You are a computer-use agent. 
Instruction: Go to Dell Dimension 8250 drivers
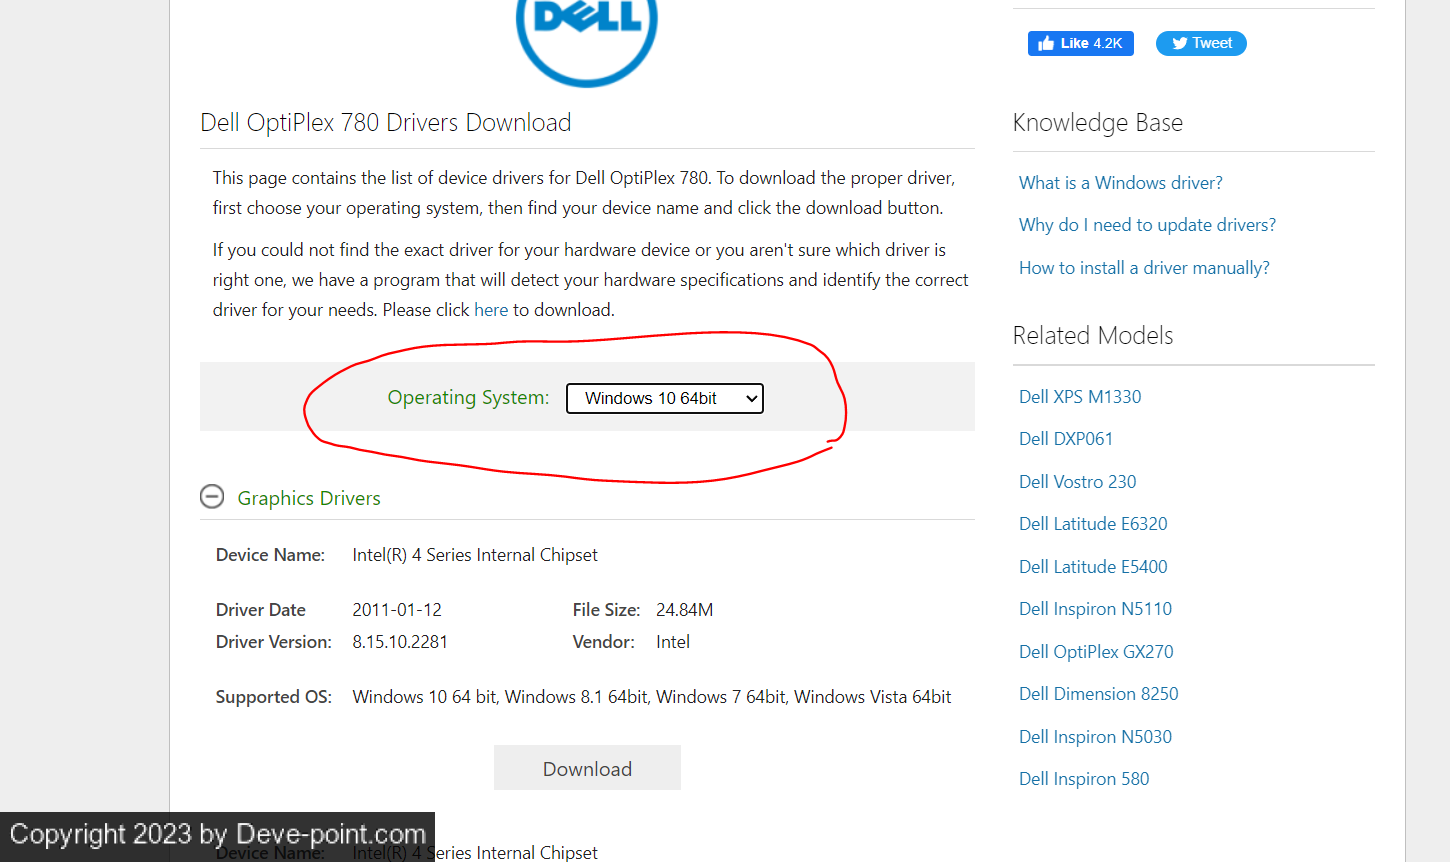1099,694
